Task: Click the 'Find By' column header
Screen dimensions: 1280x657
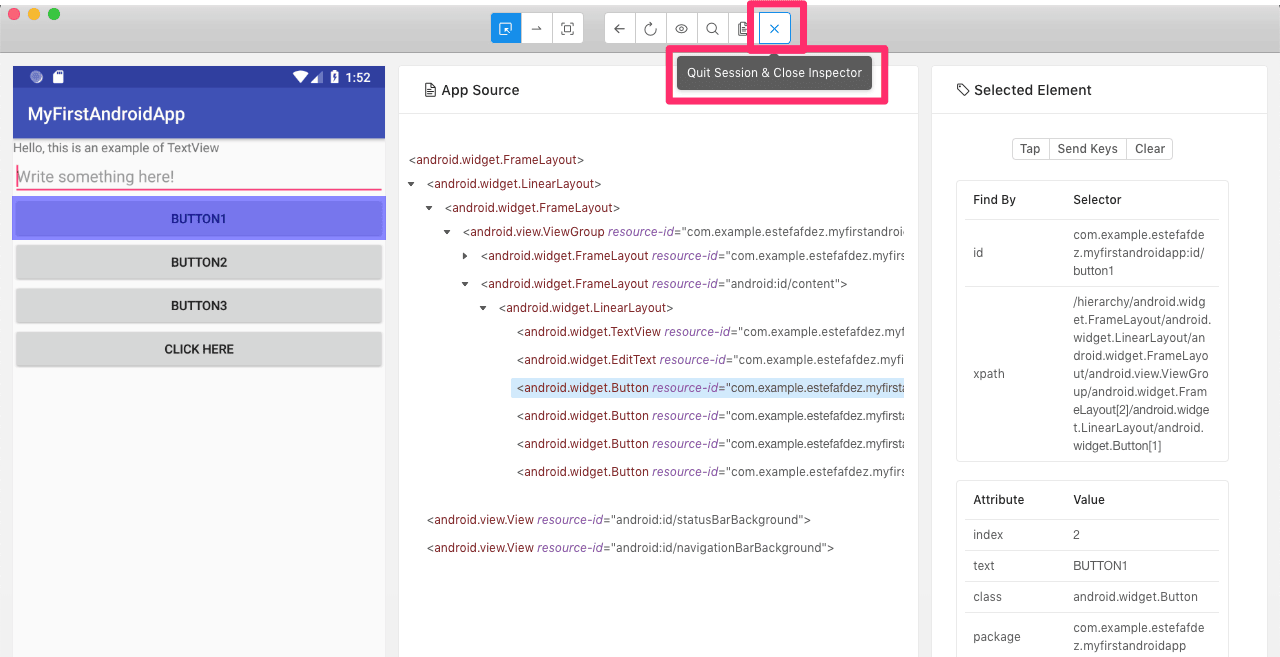Action: click(994, 200)
